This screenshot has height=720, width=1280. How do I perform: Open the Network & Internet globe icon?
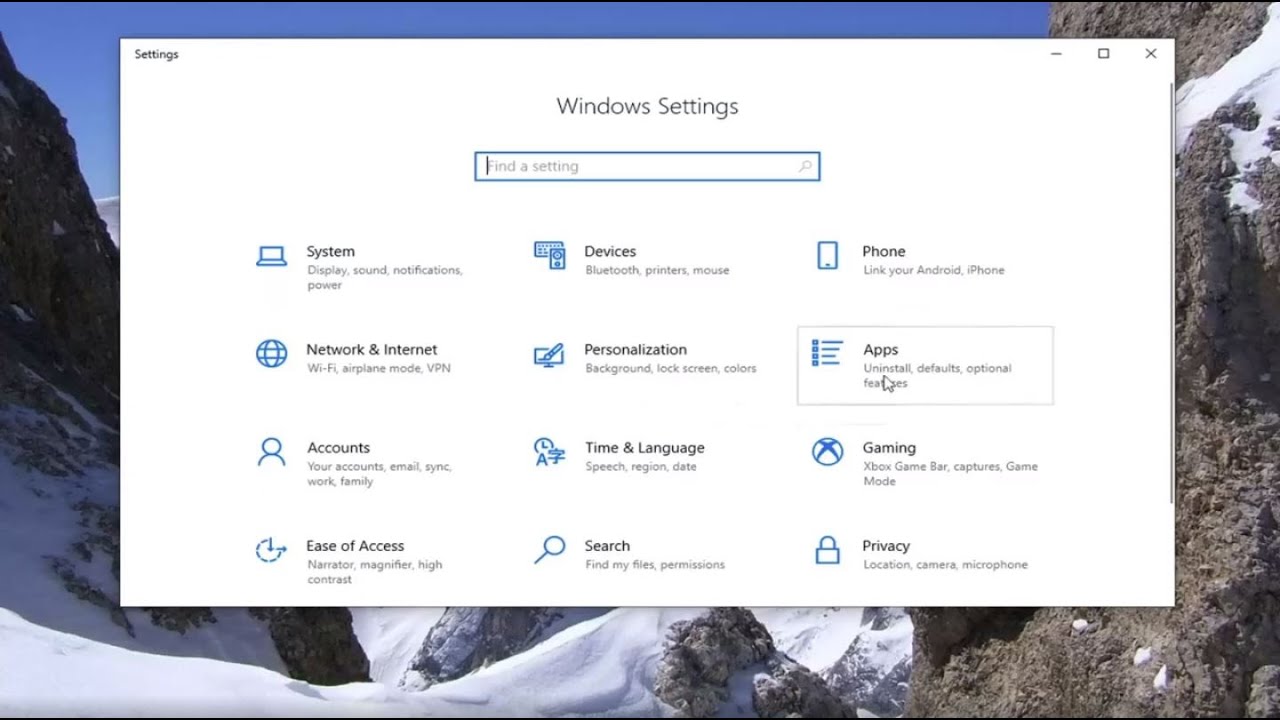271,354
